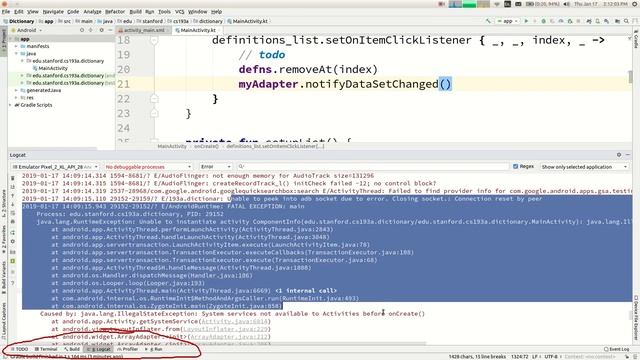This screenshot has height=360, width=640.
Task: Click the Activity.java:6814 stack trace link
Action: (x=234, y=322)
